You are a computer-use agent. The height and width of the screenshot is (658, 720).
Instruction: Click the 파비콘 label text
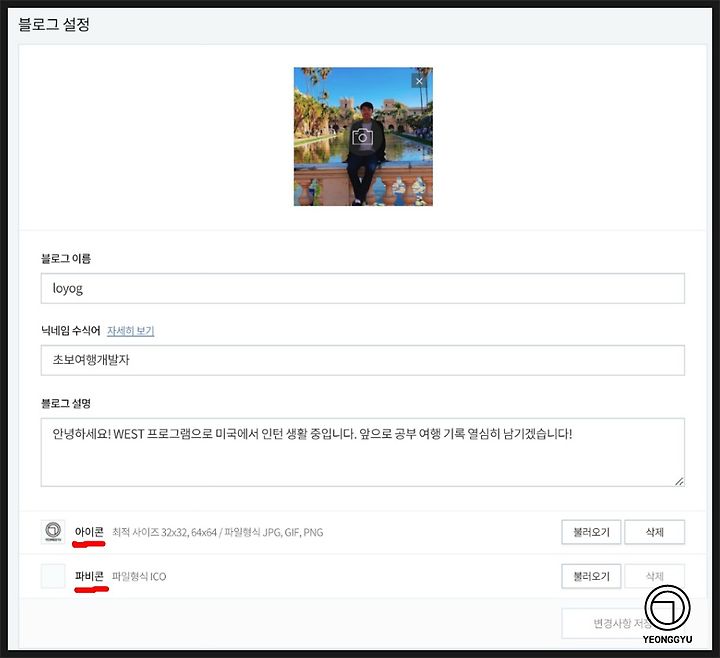[89, 576]
